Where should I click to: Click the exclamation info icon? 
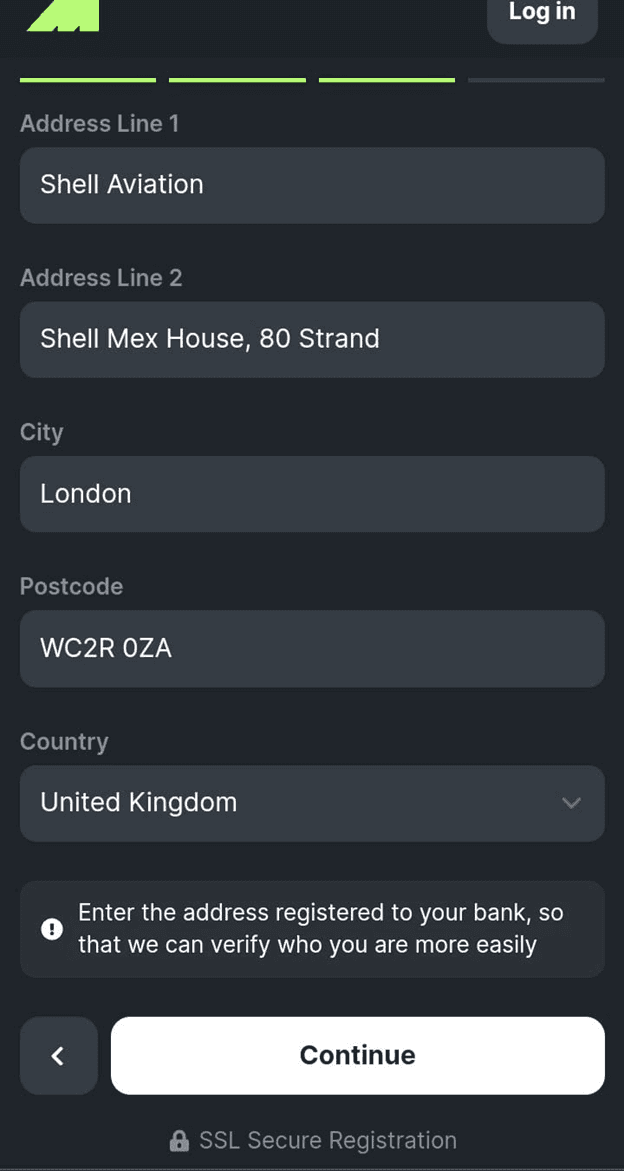[52, 929]
